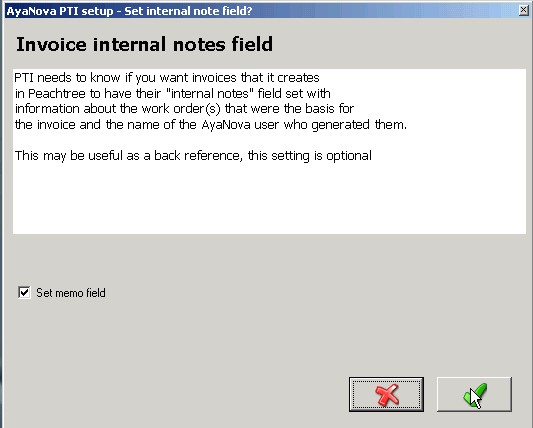Click the 'This may be useful' sentence
The image size is (533, 428).
tap(193, 156)
